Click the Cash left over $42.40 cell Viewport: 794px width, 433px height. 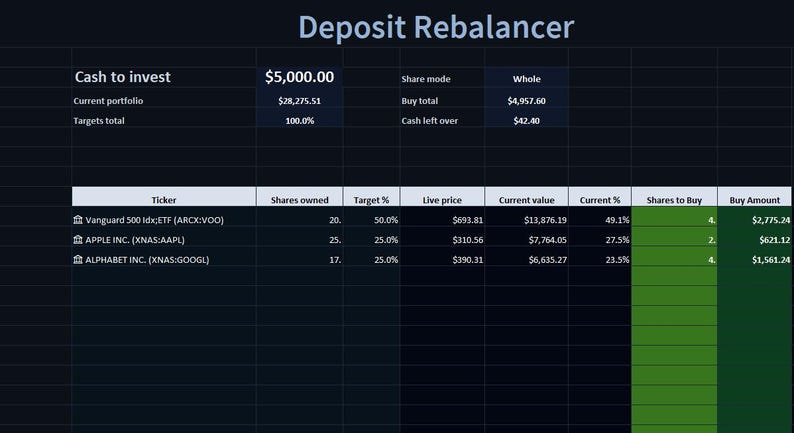pos(527,121)
